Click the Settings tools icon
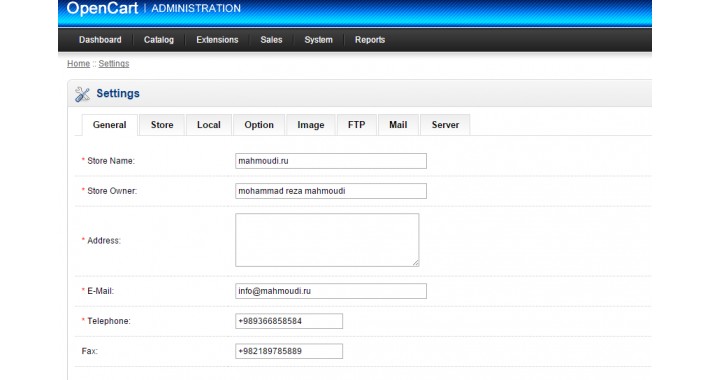The width and height of the screenshot is (710, 380). point(82,94)
